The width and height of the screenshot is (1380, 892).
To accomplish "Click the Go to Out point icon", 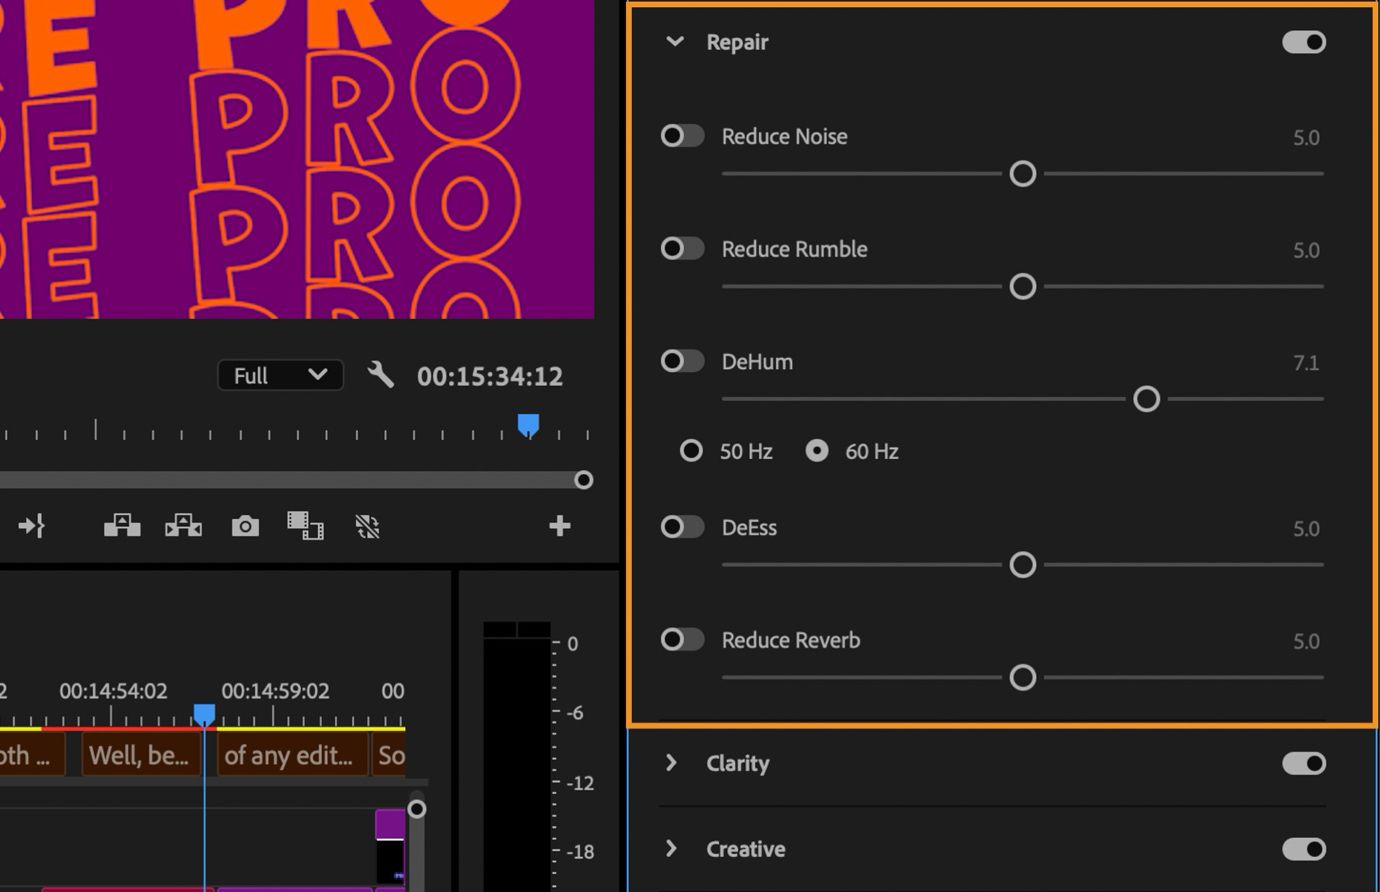I will (32, 526).
